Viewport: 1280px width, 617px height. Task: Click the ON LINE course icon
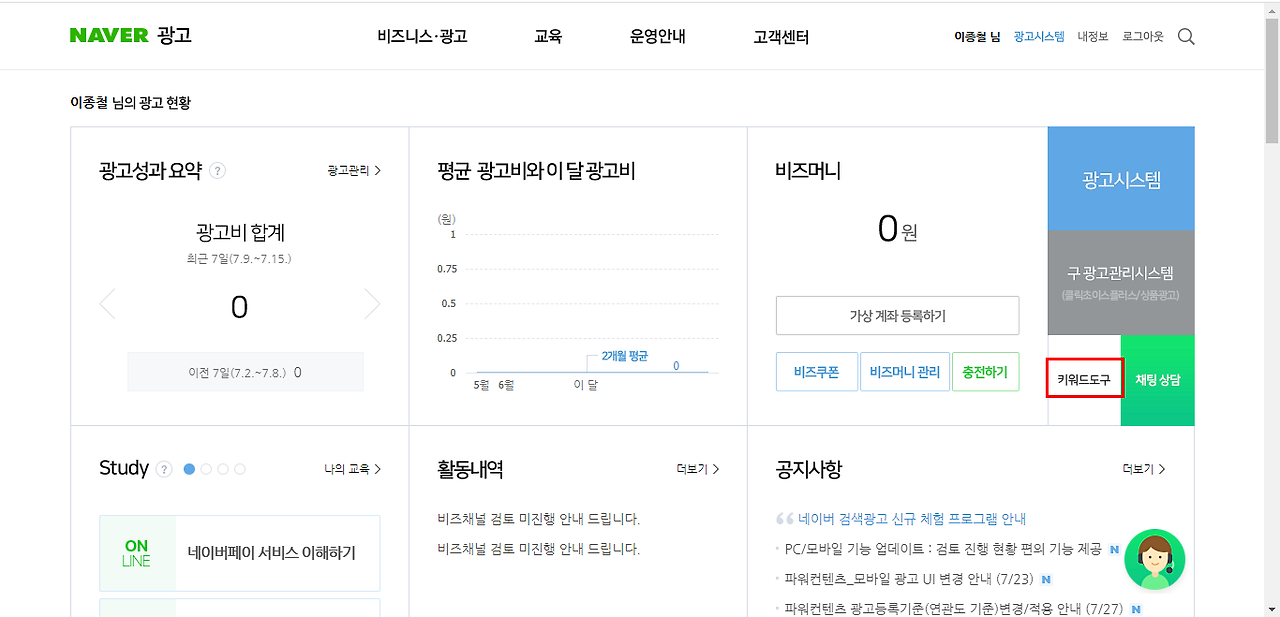tap(137, 553)
